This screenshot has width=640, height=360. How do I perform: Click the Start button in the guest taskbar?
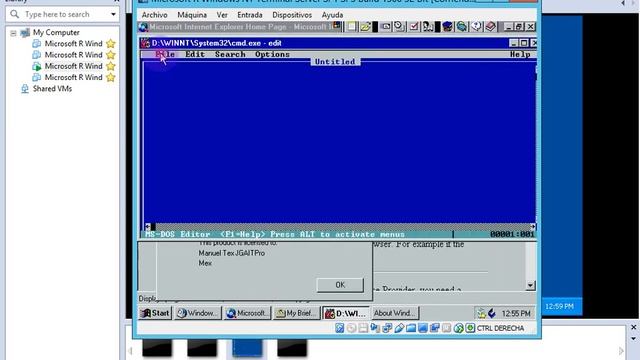click(155, 313)
